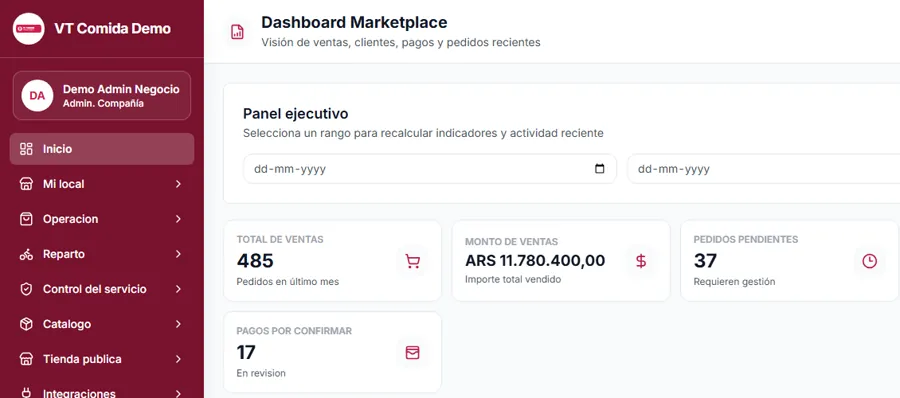Click the Mi local store icon
This screenshot has height=398, width=900.
point(26,184)
